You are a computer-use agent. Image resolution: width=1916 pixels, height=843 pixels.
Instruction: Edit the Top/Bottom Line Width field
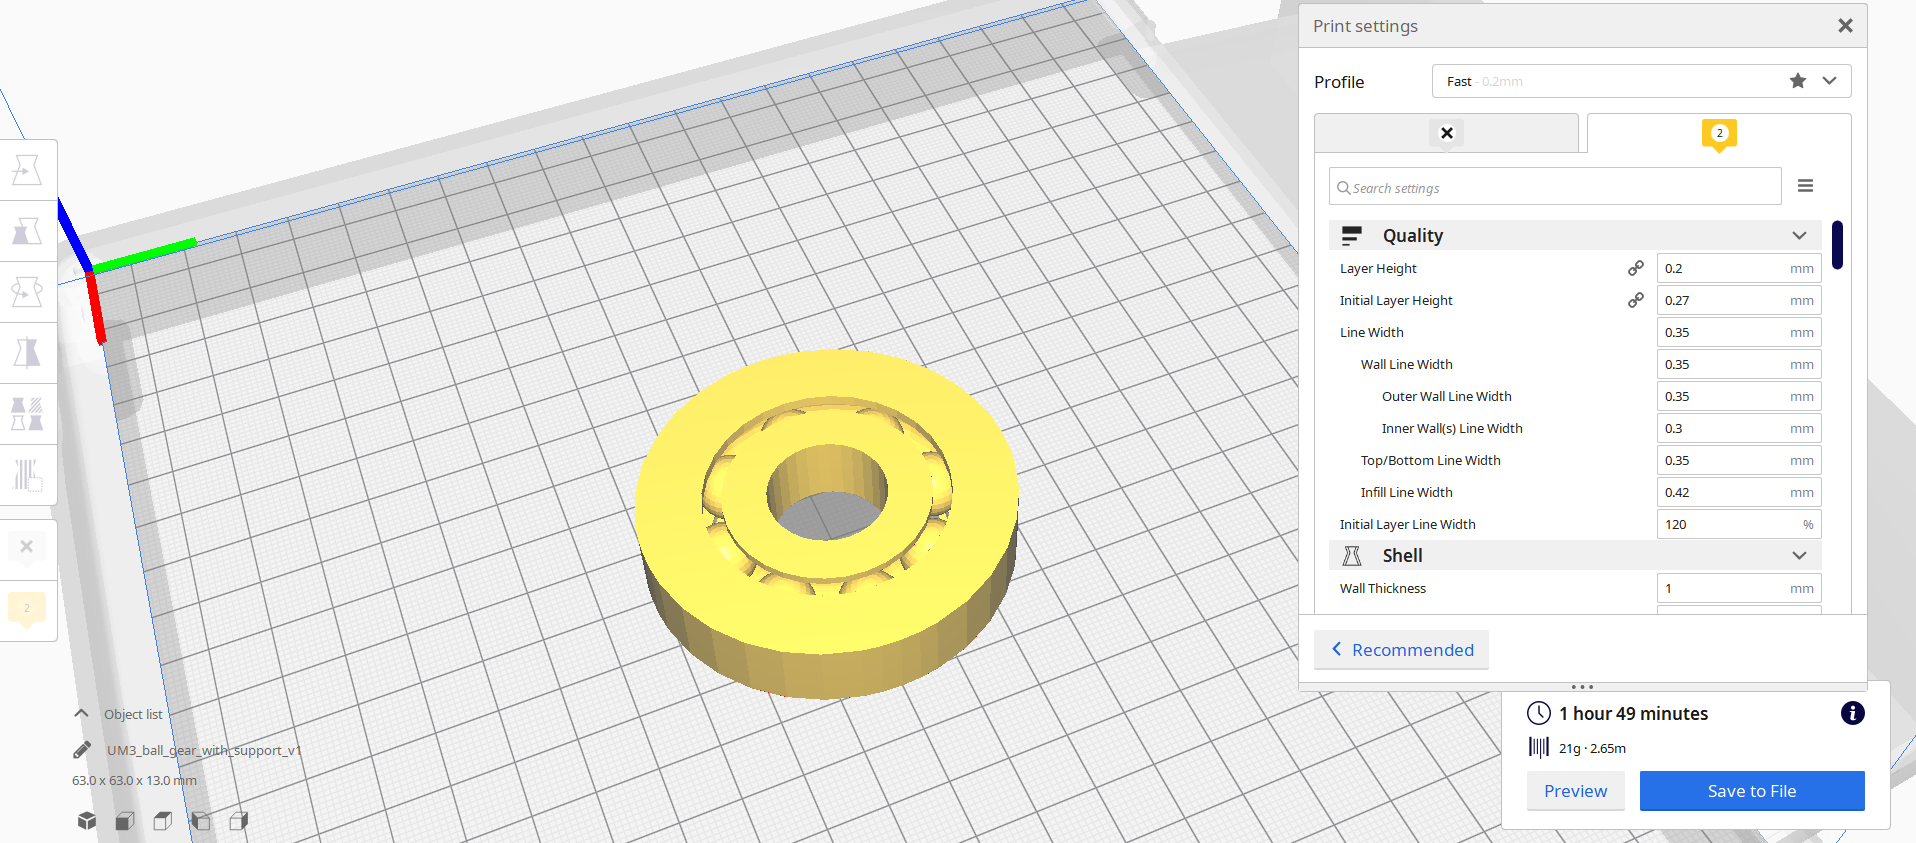[x=1739, y=460]
